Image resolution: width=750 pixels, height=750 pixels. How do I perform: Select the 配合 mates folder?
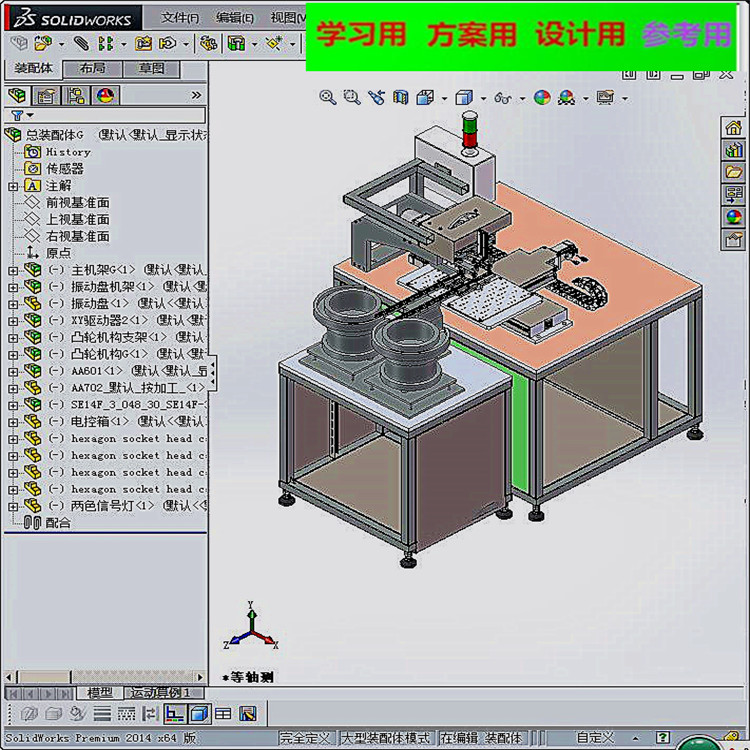tap(58, 523)
